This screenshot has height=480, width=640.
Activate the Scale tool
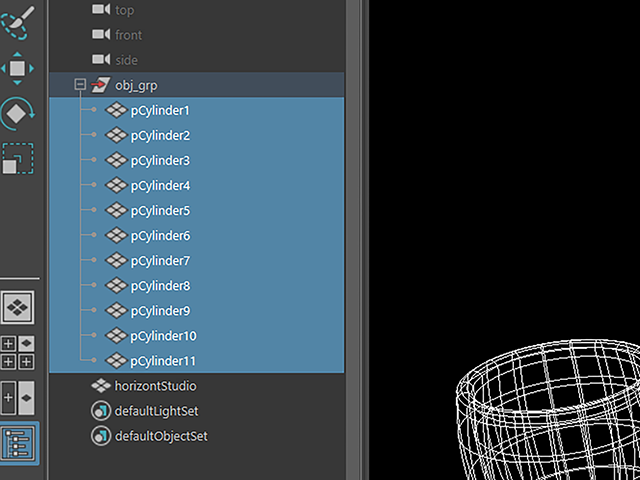pyautogui.click(x=18, y=159)
